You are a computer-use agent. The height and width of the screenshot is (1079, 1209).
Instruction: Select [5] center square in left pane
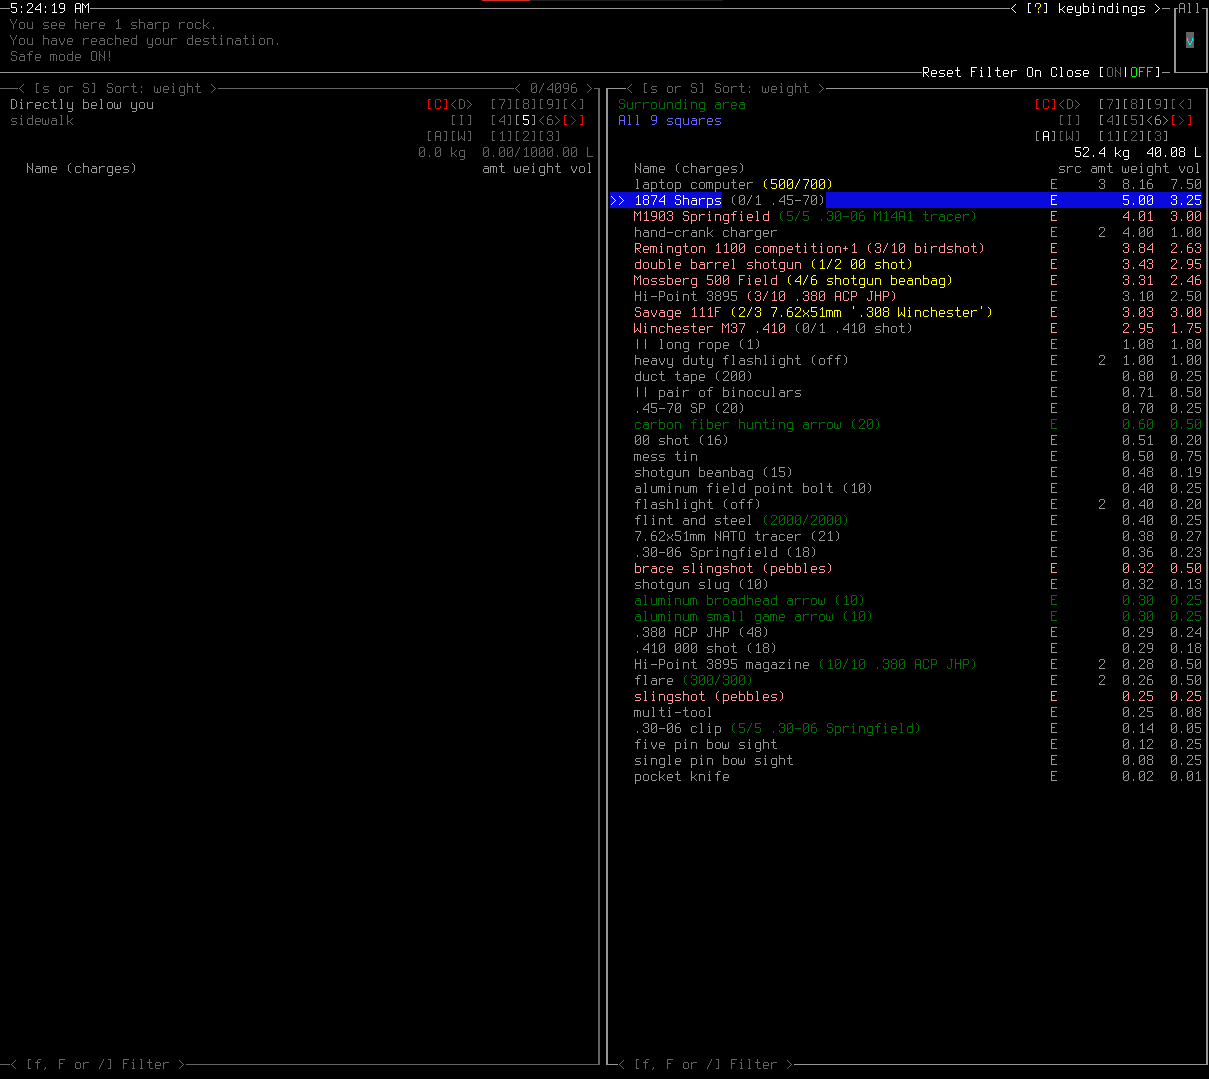526,120
